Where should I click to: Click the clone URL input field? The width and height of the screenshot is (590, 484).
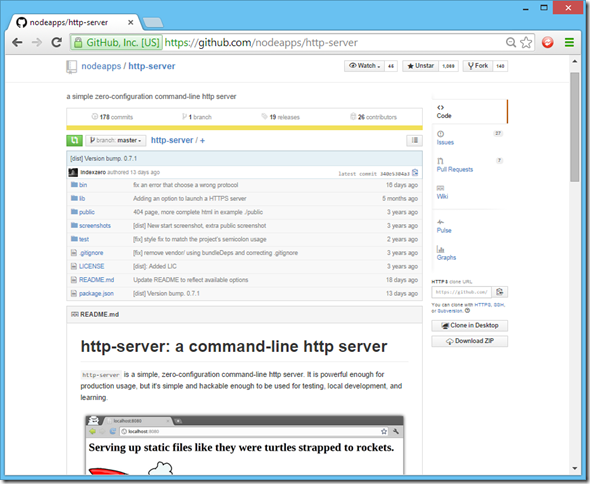tap(462, 292)
